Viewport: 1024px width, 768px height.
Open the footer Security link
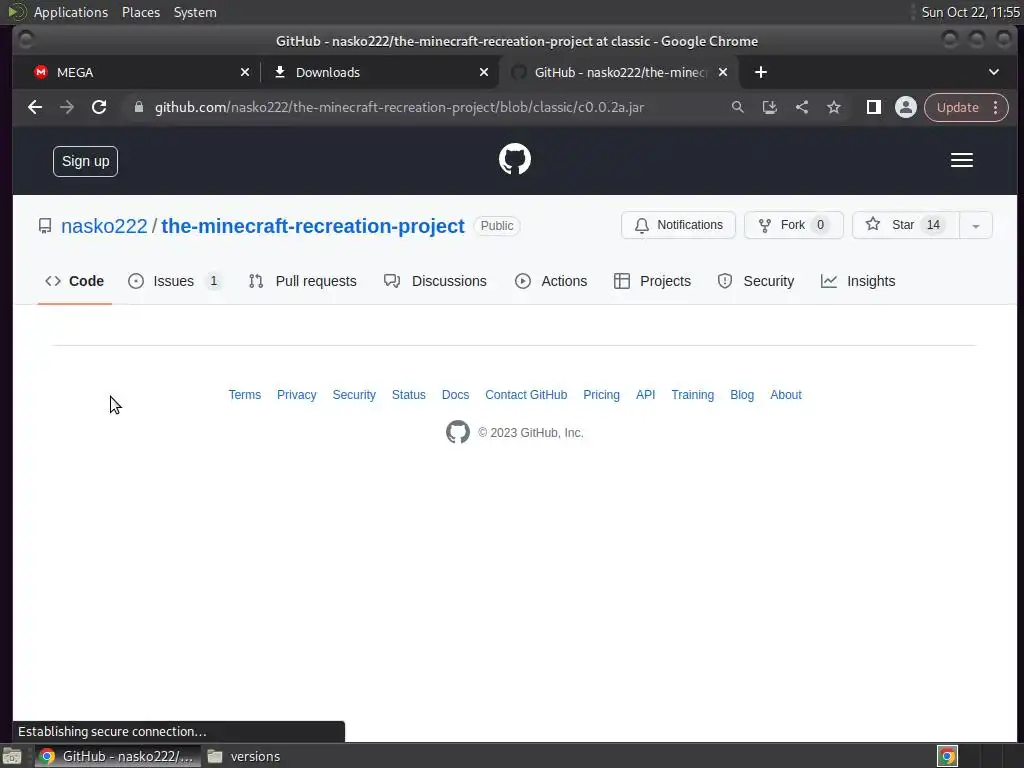354,395
